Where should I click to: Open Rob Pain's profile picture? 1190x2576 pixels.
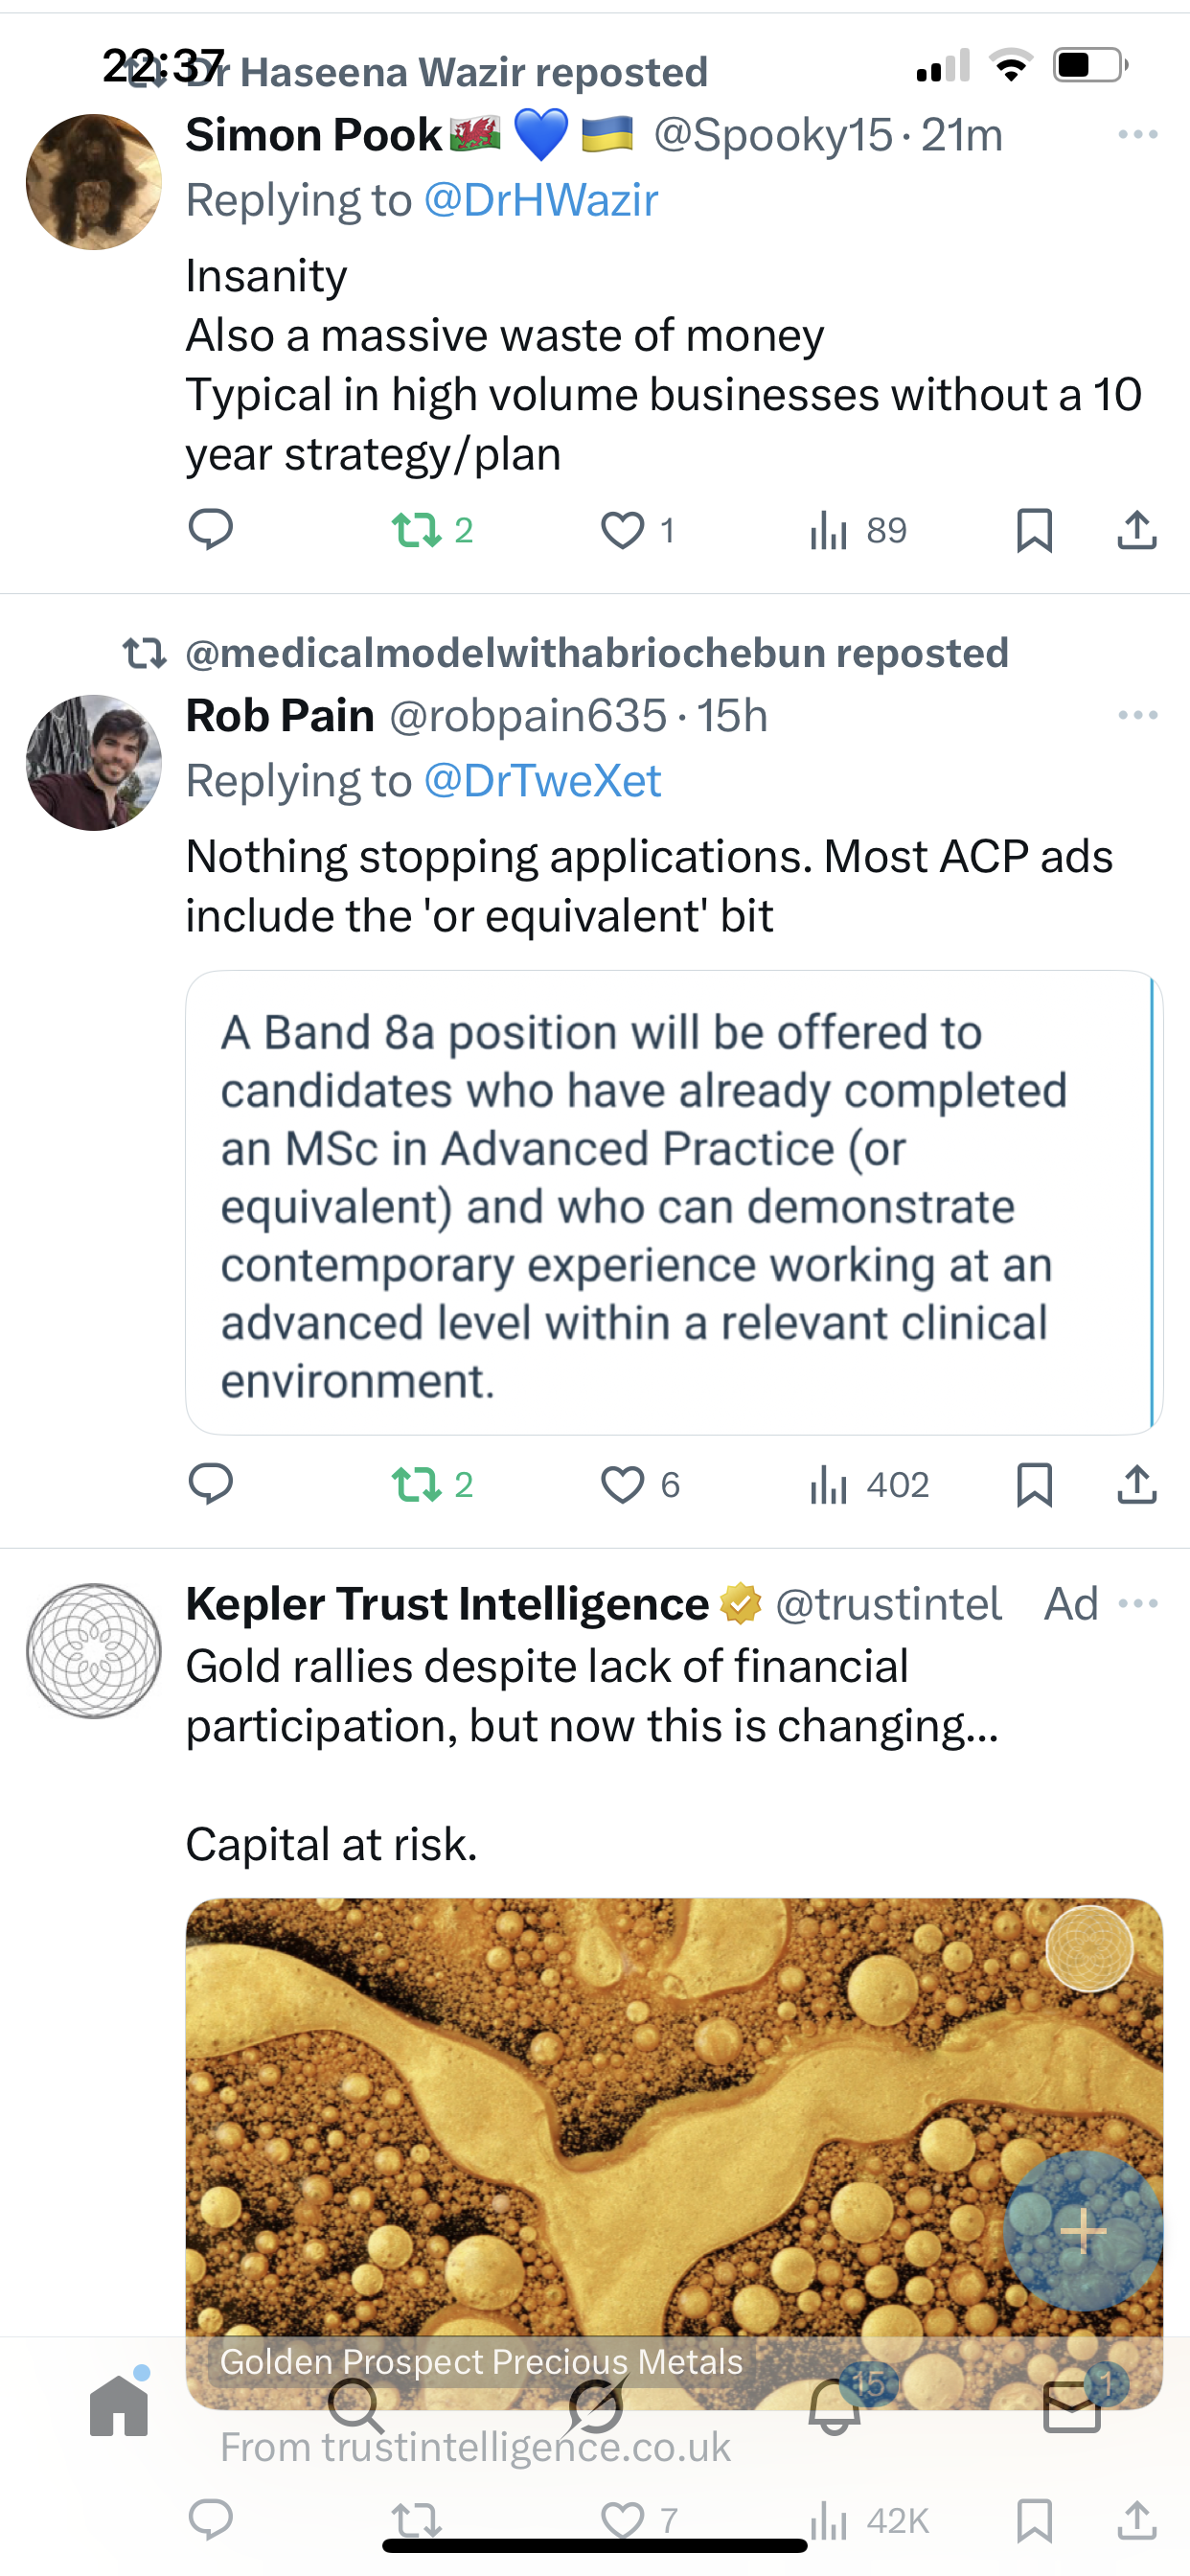click(94, 763)
